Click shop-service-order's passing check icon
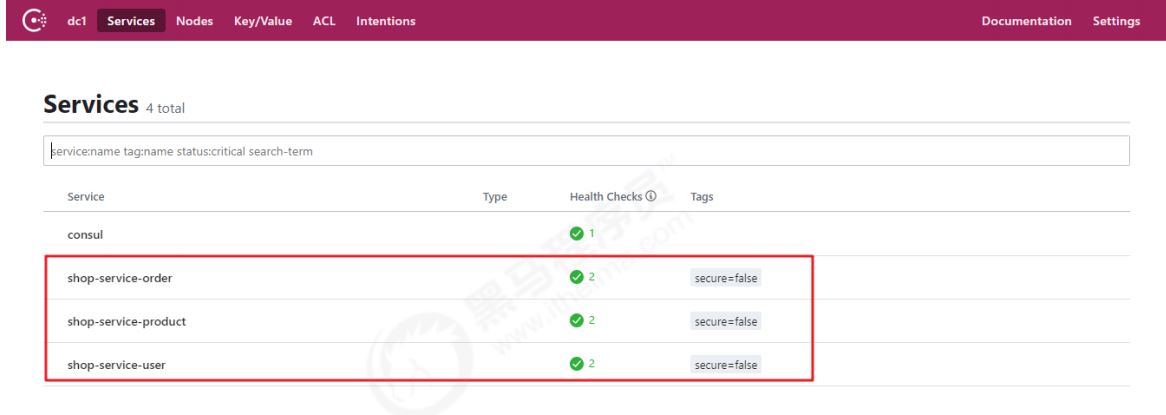1166x415 pixels. 576,277
